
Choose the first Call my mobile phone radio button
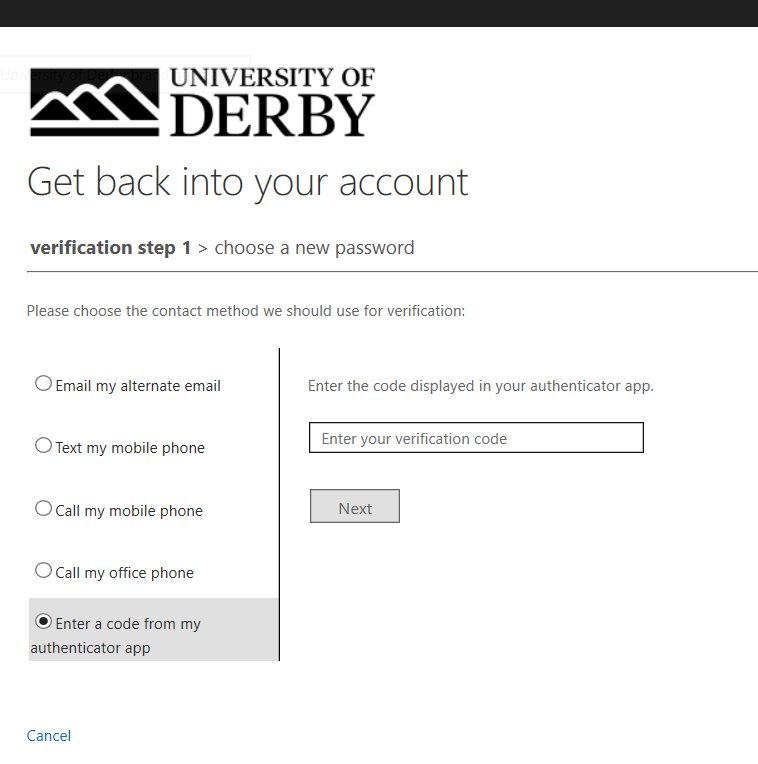click(x=43, y=509)
